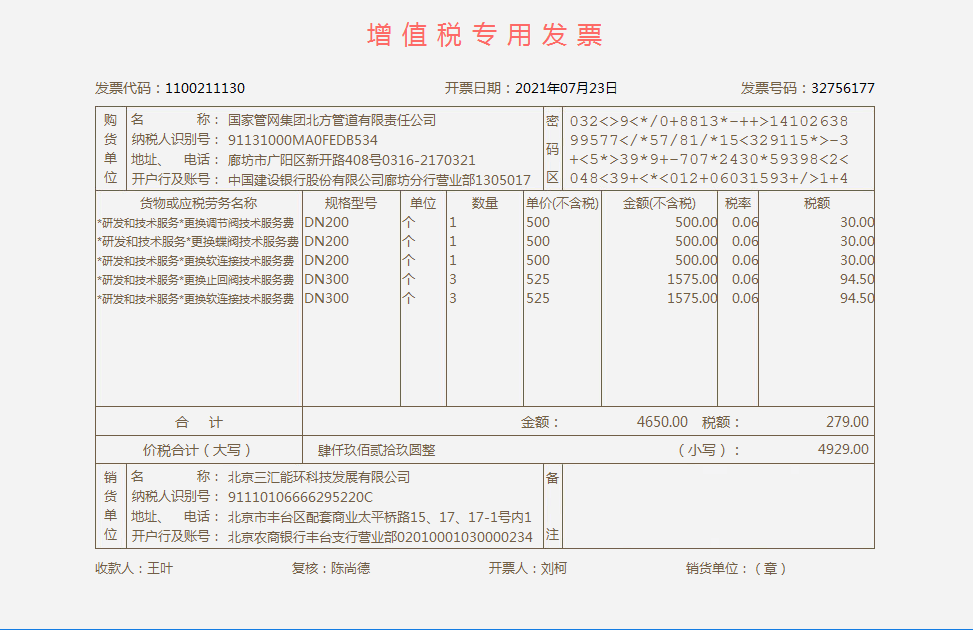This screenshot has height=630, width=973.
Task: Click DN200 spec in the 更换调节阀 row
Action: point(326,222)
